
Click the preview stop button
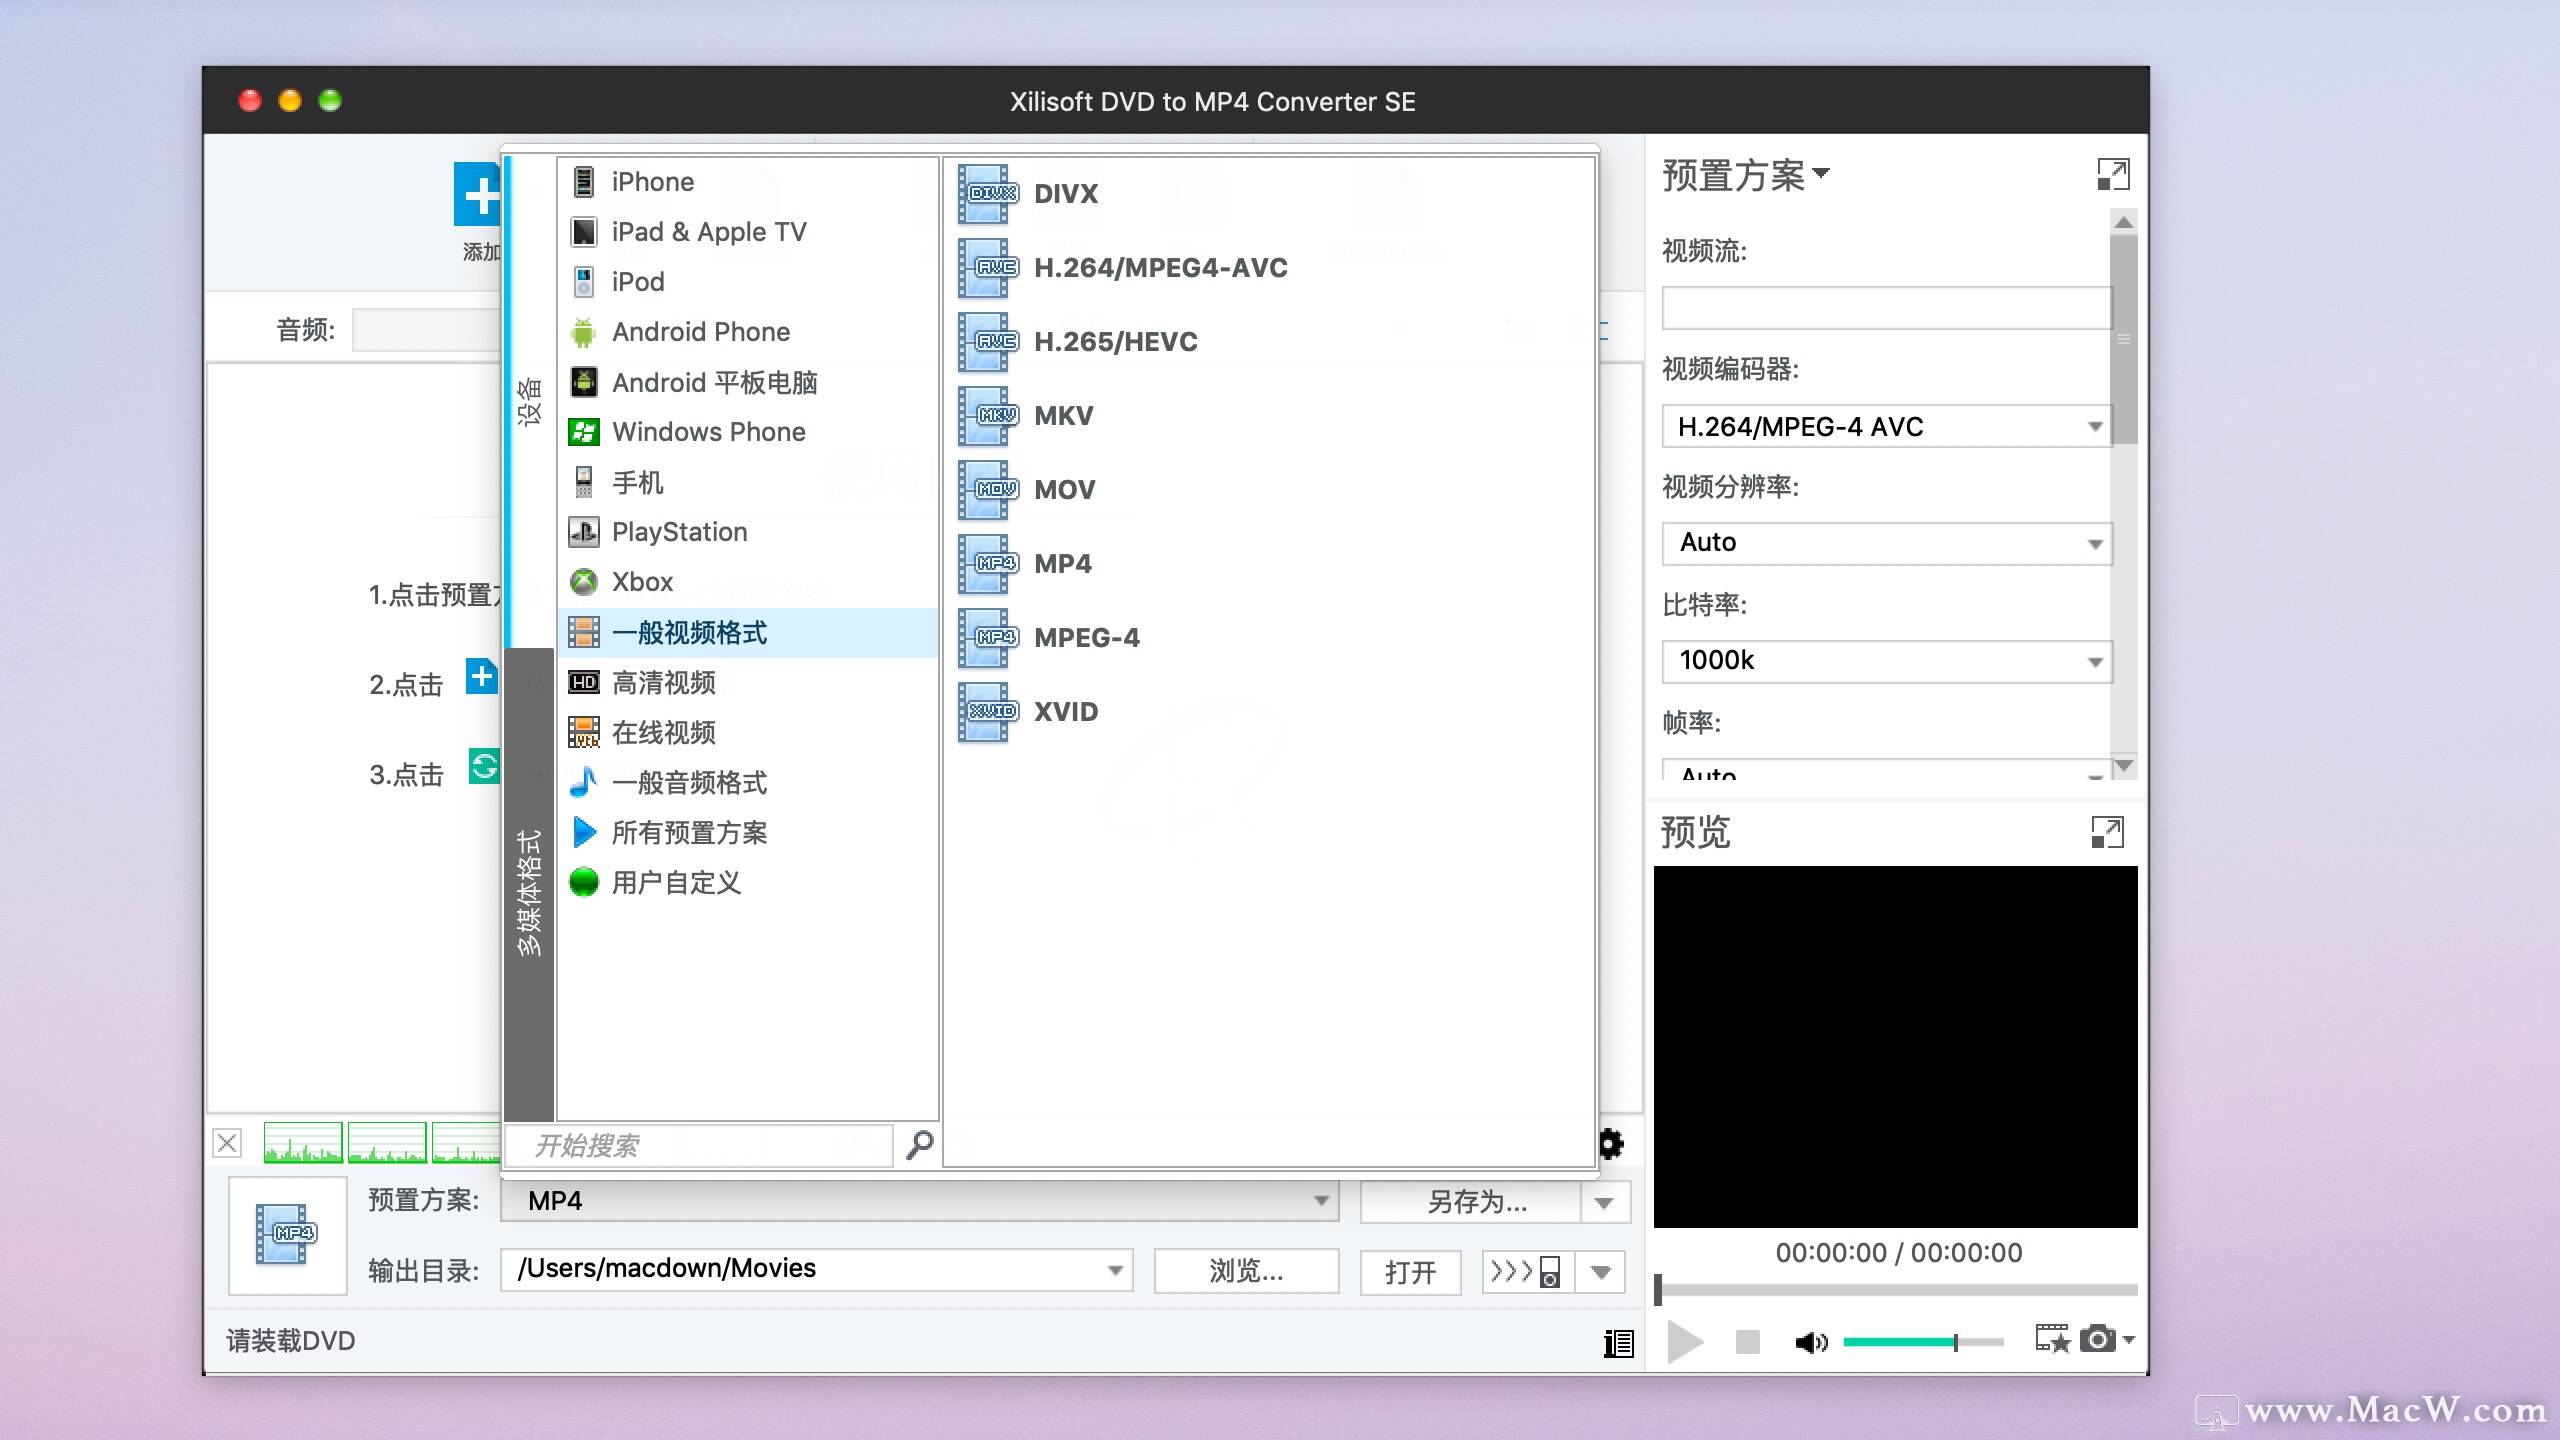pos(1747,1342)
